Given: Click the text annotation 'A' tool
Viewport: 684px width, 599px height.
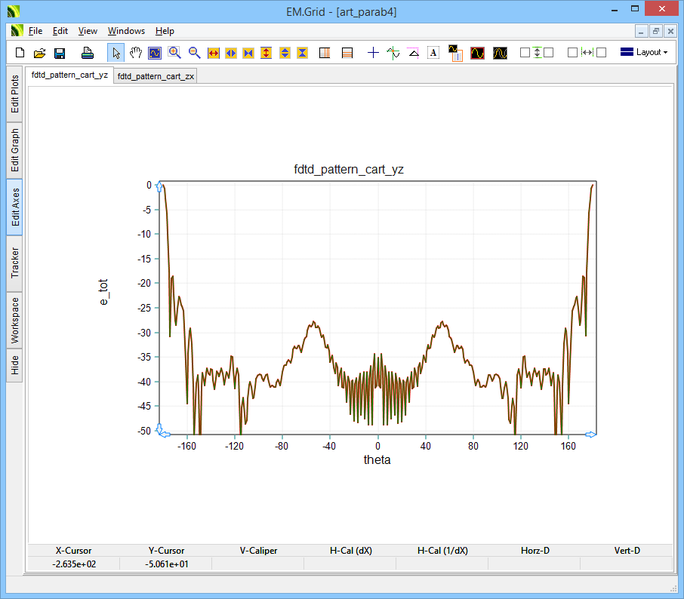Looking at the screenshot, I should tap(432, 52).
